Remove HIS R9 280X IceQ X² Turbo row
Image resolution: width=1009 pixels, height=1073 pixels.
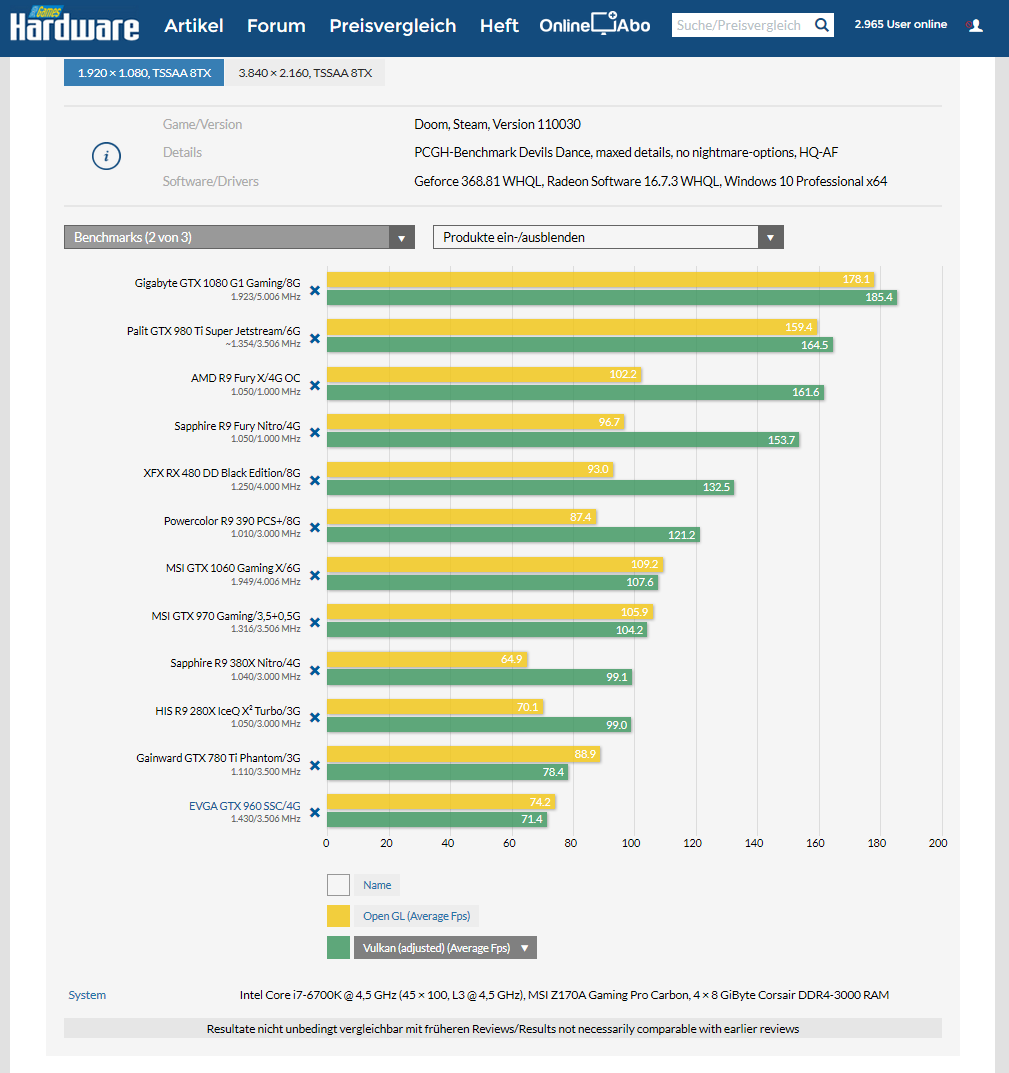[x=315, y=717]
